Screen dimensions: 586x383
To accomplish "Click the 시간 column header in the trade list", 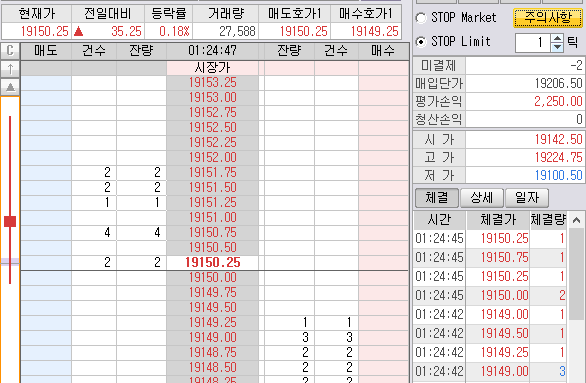I will pyautogui.click(x=440, y=220).
